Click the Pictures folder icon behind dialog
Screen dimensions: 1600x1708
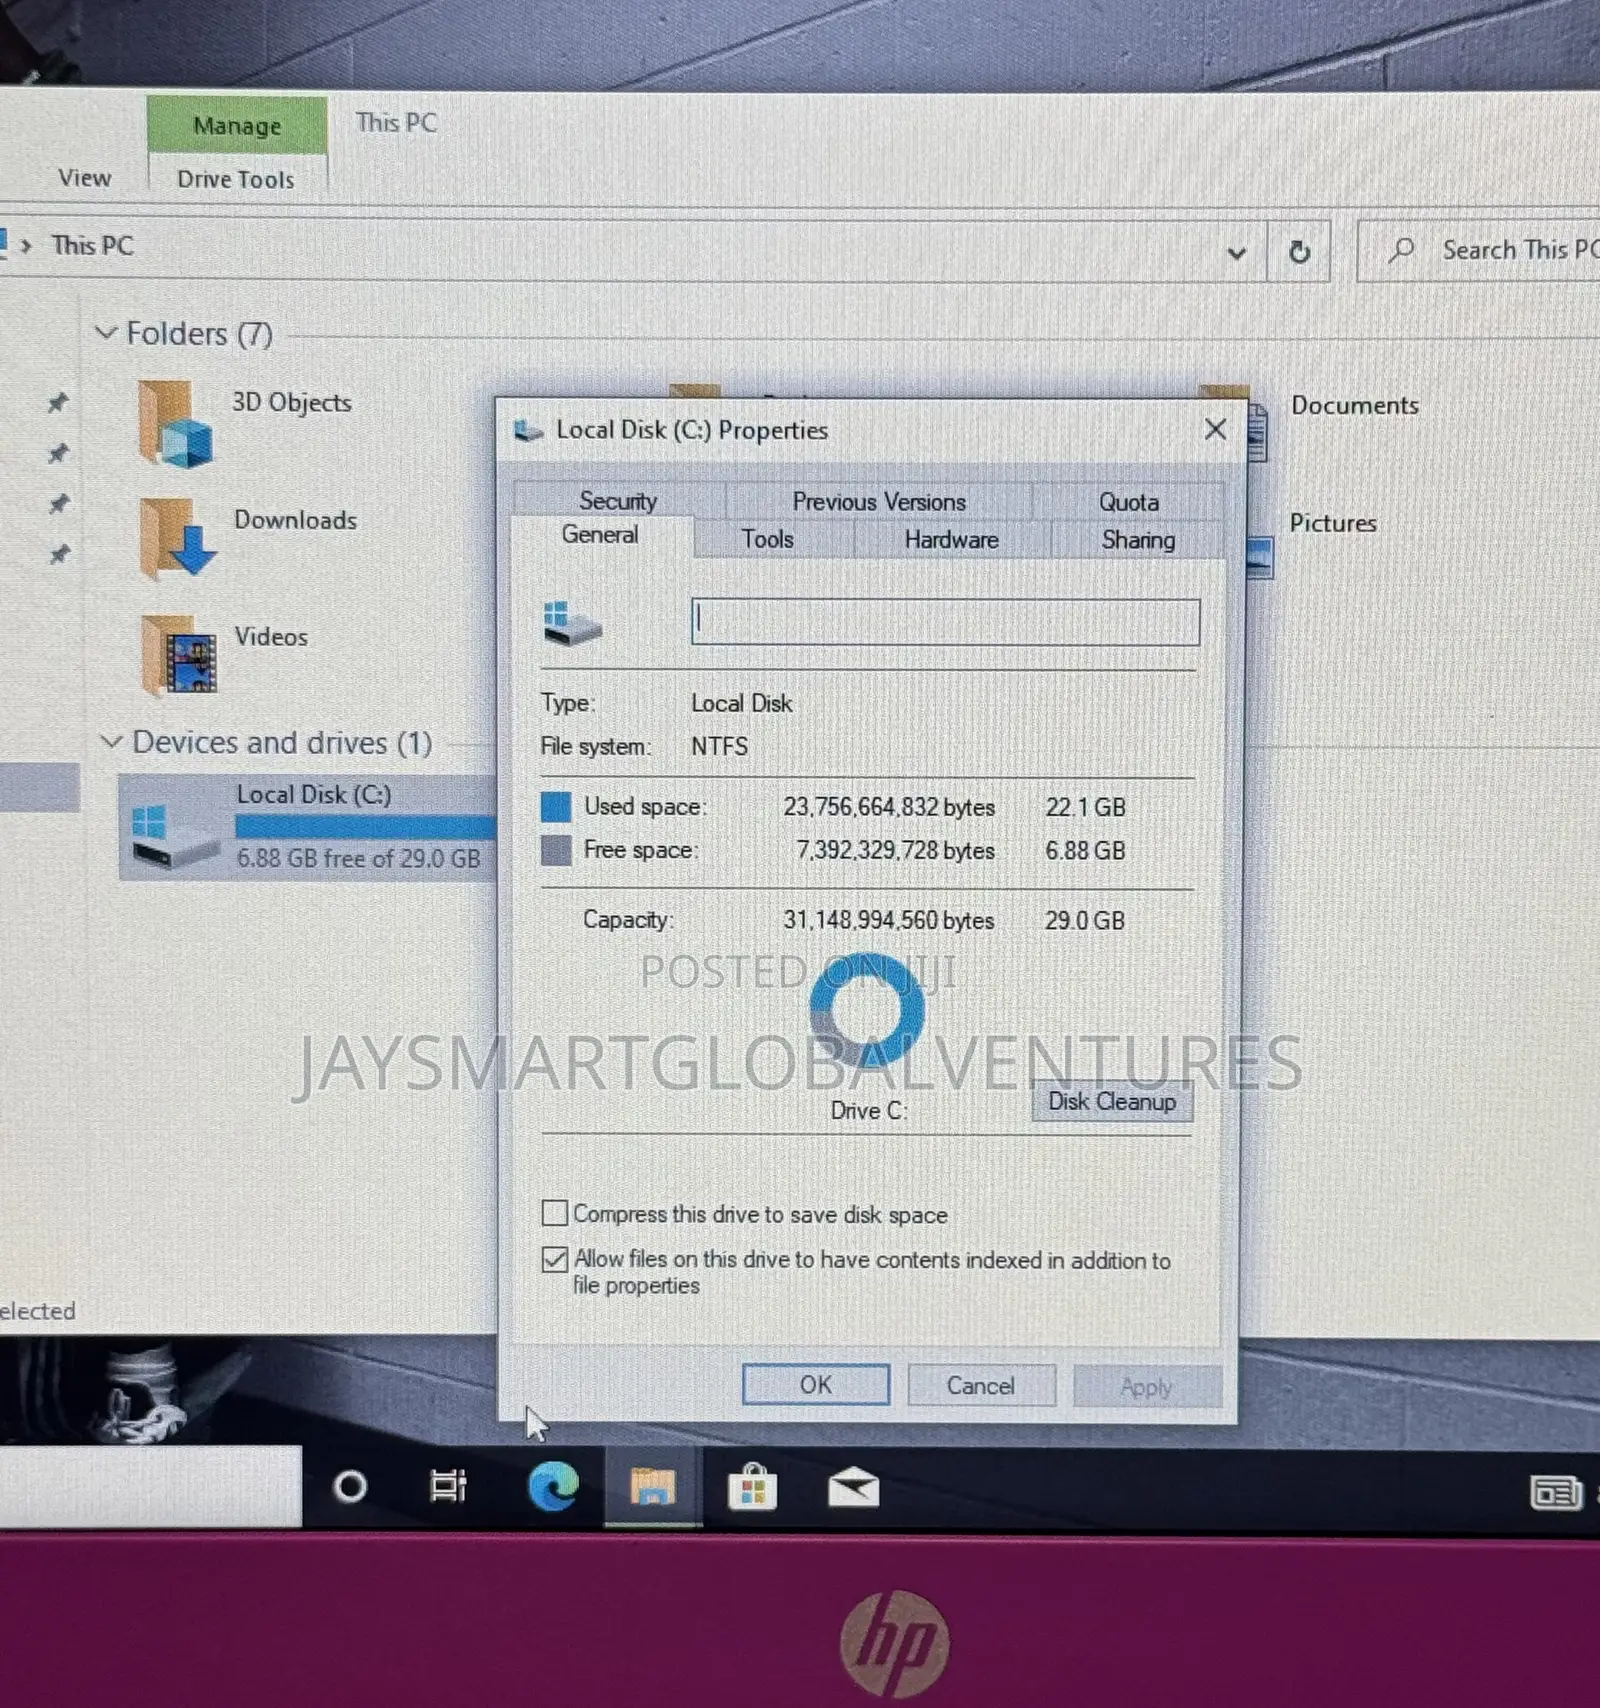point(1260,557)
